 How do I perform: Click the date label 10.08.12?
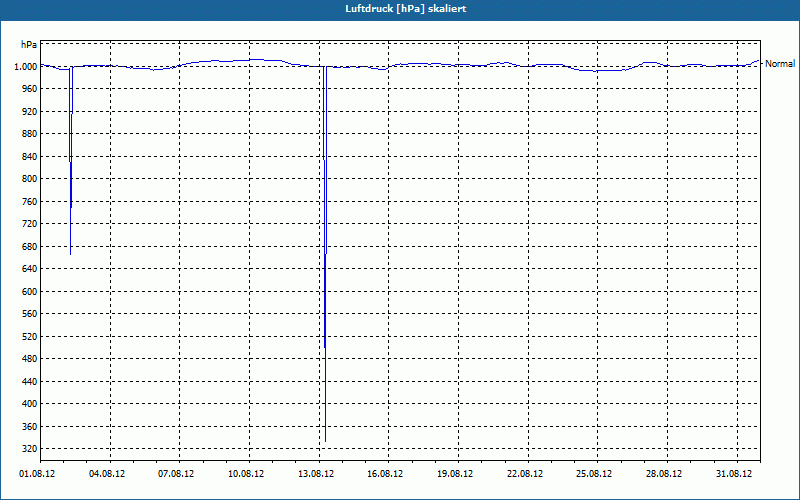pyautogui.click(x=246, y=474)
